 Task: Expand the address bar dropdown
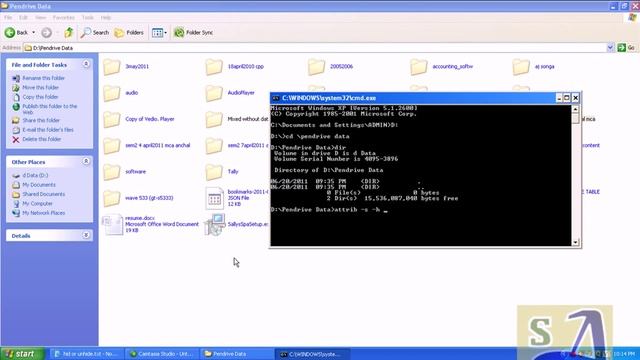(x=610, y=48)
